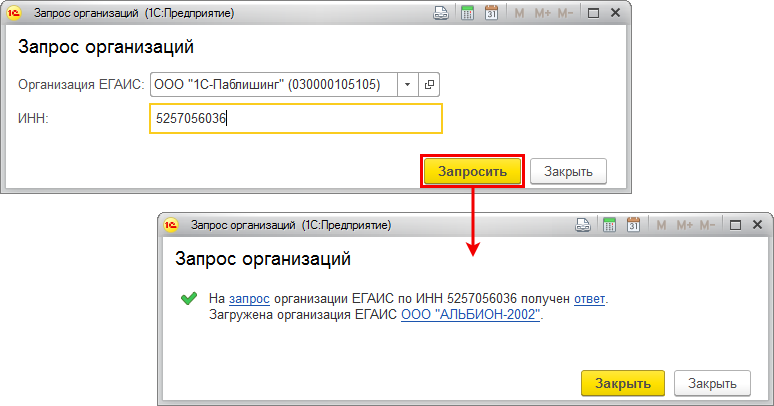Viewport: 774px width, 406px height.
Task: Close the top window with X
Action: point(616,13)
